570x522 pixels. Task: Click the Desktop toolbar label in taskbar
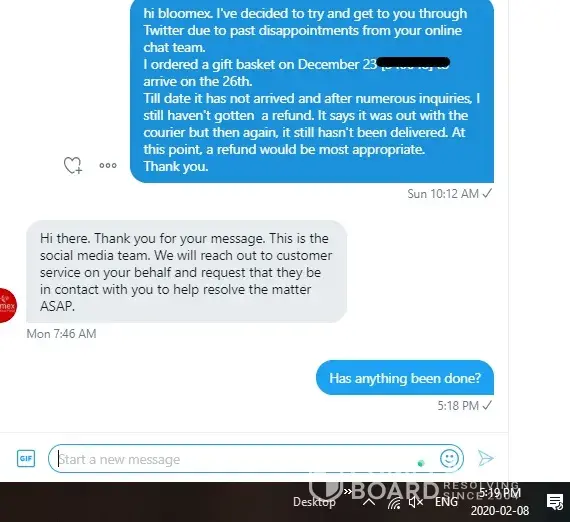point(314,502)
